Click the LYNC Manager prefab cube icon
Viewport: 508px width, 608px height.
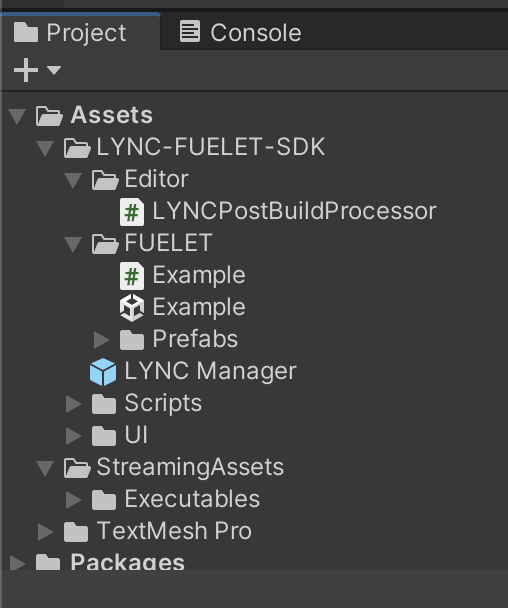(x=103, y=372)
